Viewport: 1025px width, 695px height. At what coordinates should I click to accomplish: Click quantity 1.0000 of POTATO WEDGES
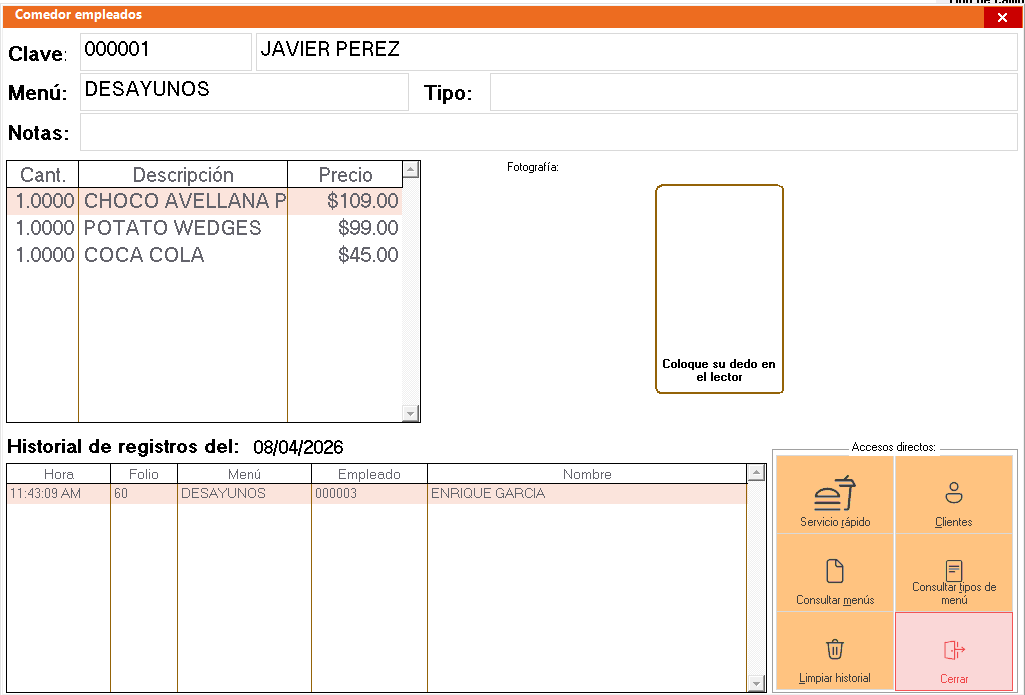44,228
